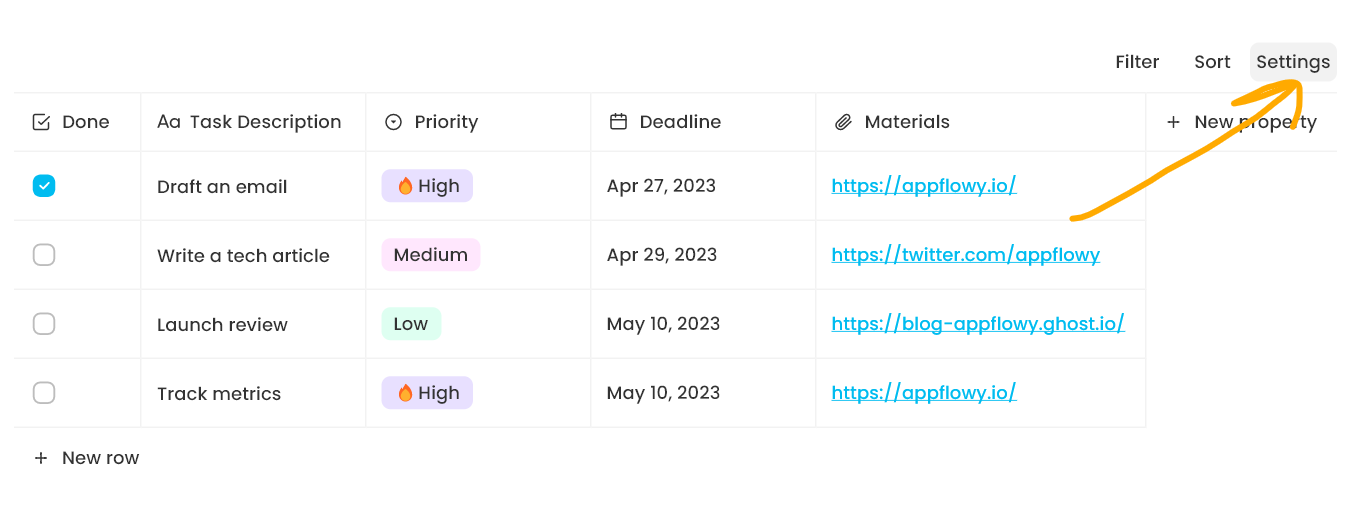Tick the Track metrics checkbox
Viewport: 1372px width, 511px height.
pos(44,393)
